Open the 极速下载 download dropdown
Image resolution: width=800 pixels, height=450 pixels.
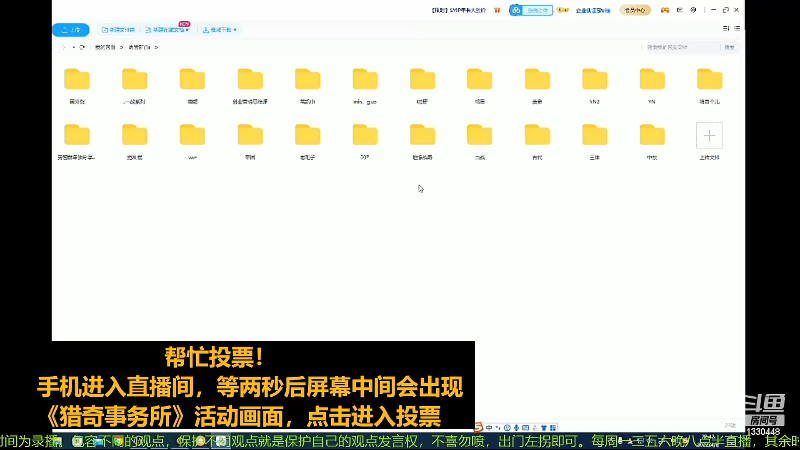pos(219,30)
